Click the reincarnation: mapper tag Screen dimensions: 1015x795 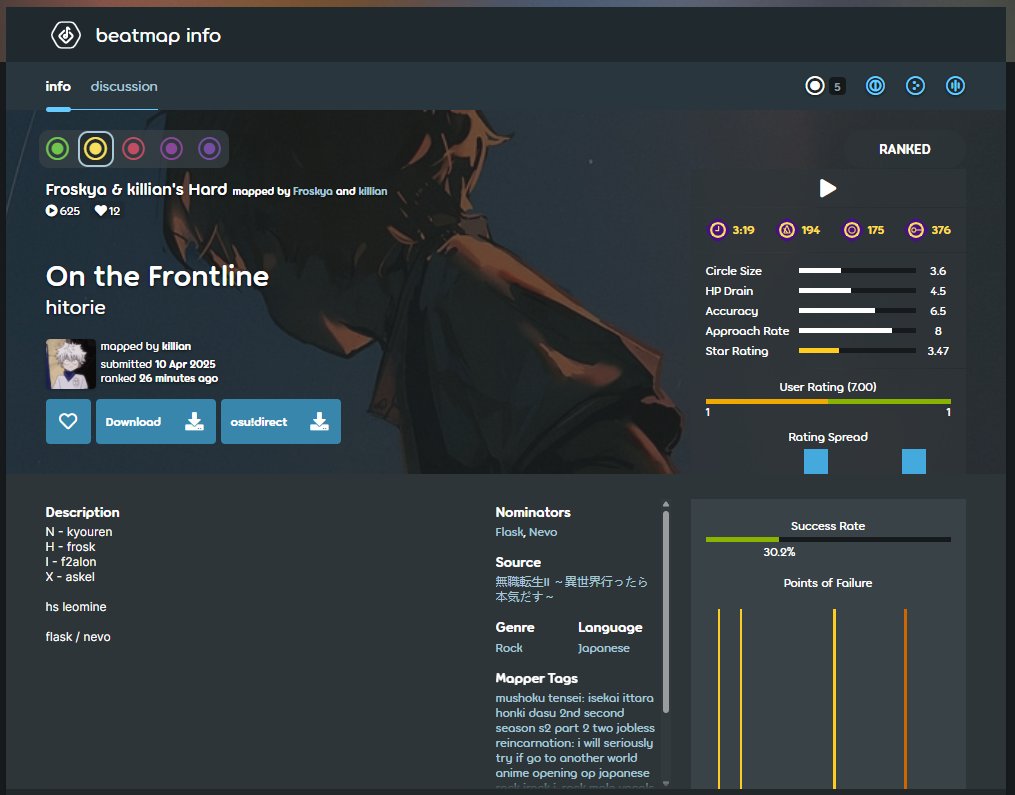click(533, 743)
